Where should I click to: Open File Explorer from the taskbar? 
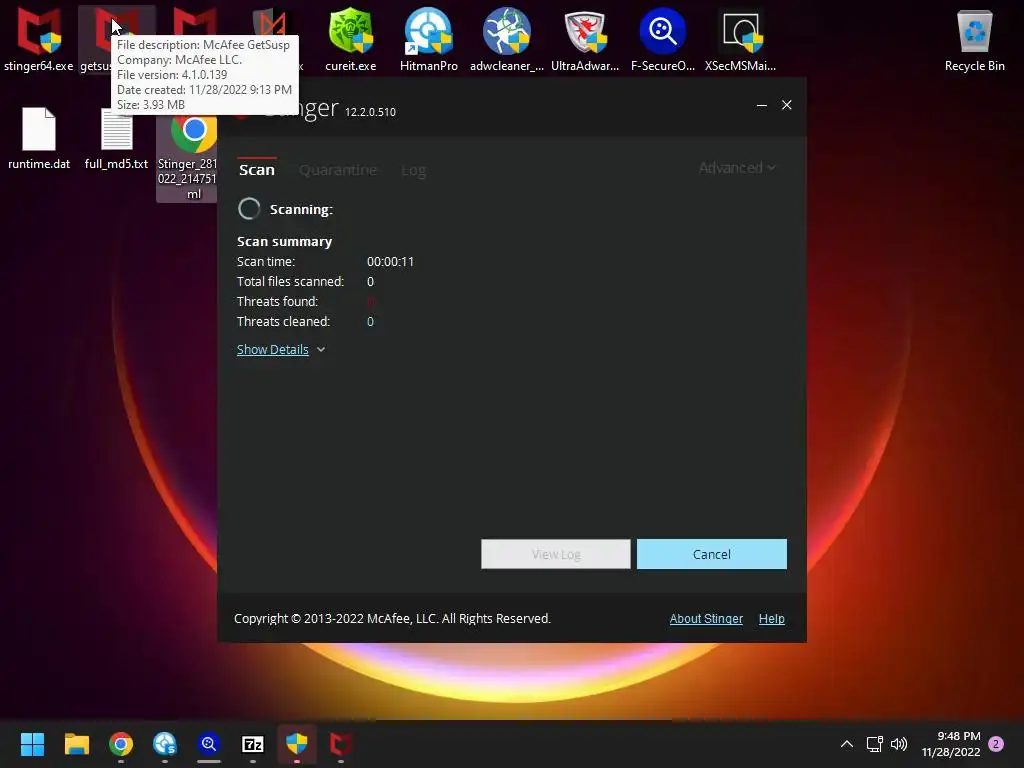pyautogui.click(x=76, y=744)
